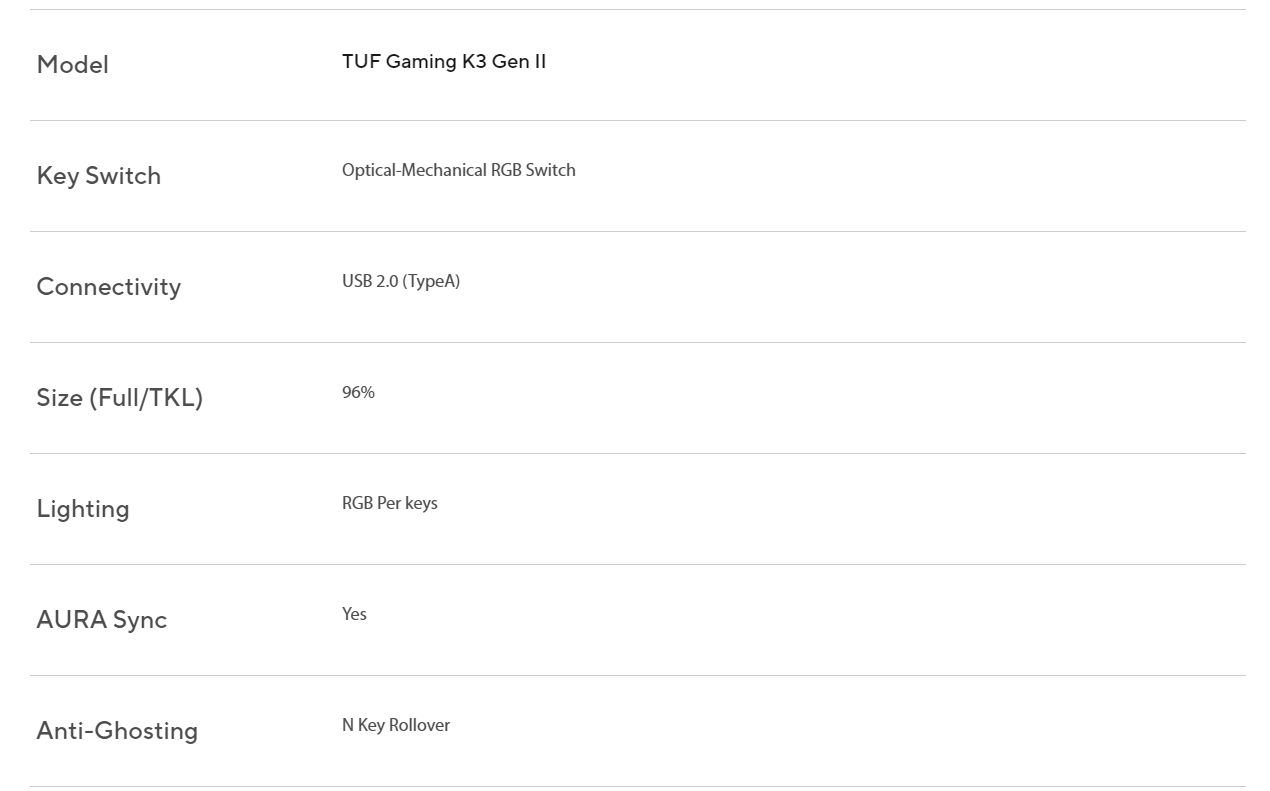Click divider line between Key Switch and Connectivity
This screenshot has height=791, width=1270.
(x=638, y=232)
